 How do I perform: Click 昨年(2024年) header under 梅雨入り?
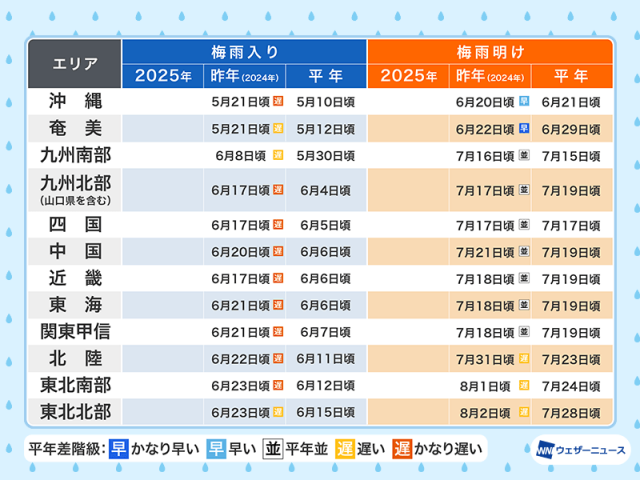(x=244, y=76)
